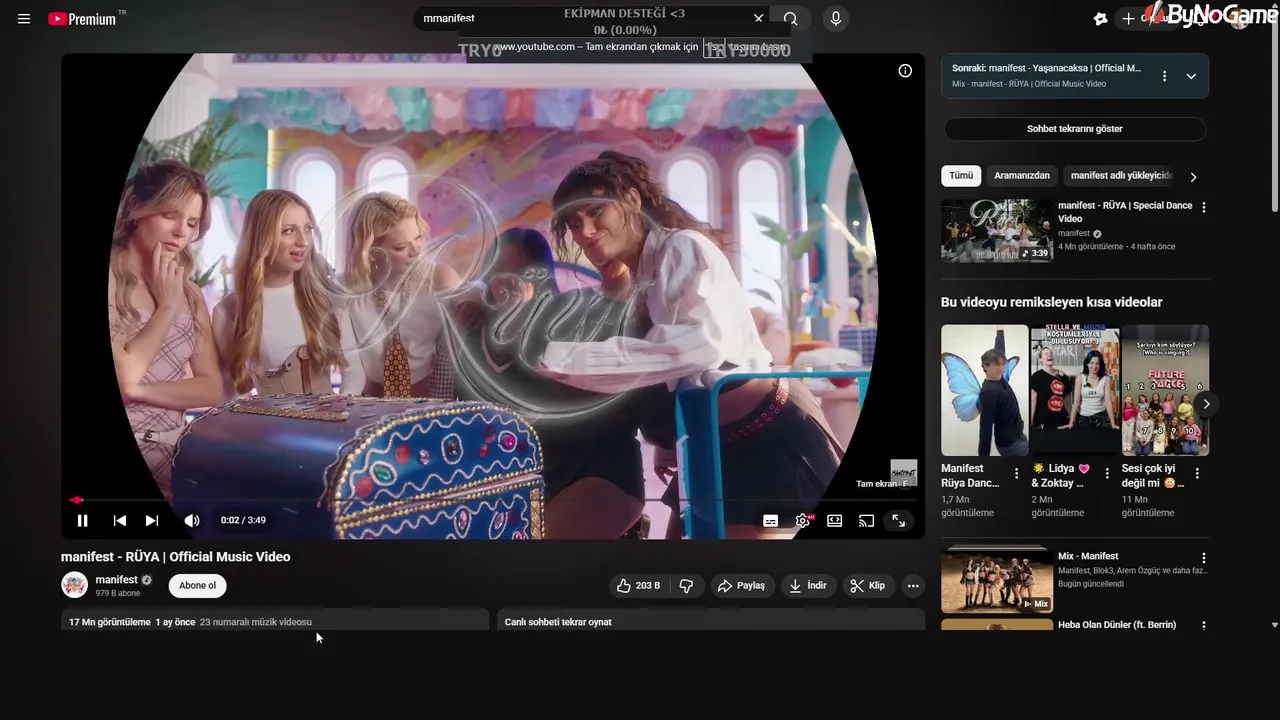Mute the video volume
1280x720 pixels.
point(192,520)
